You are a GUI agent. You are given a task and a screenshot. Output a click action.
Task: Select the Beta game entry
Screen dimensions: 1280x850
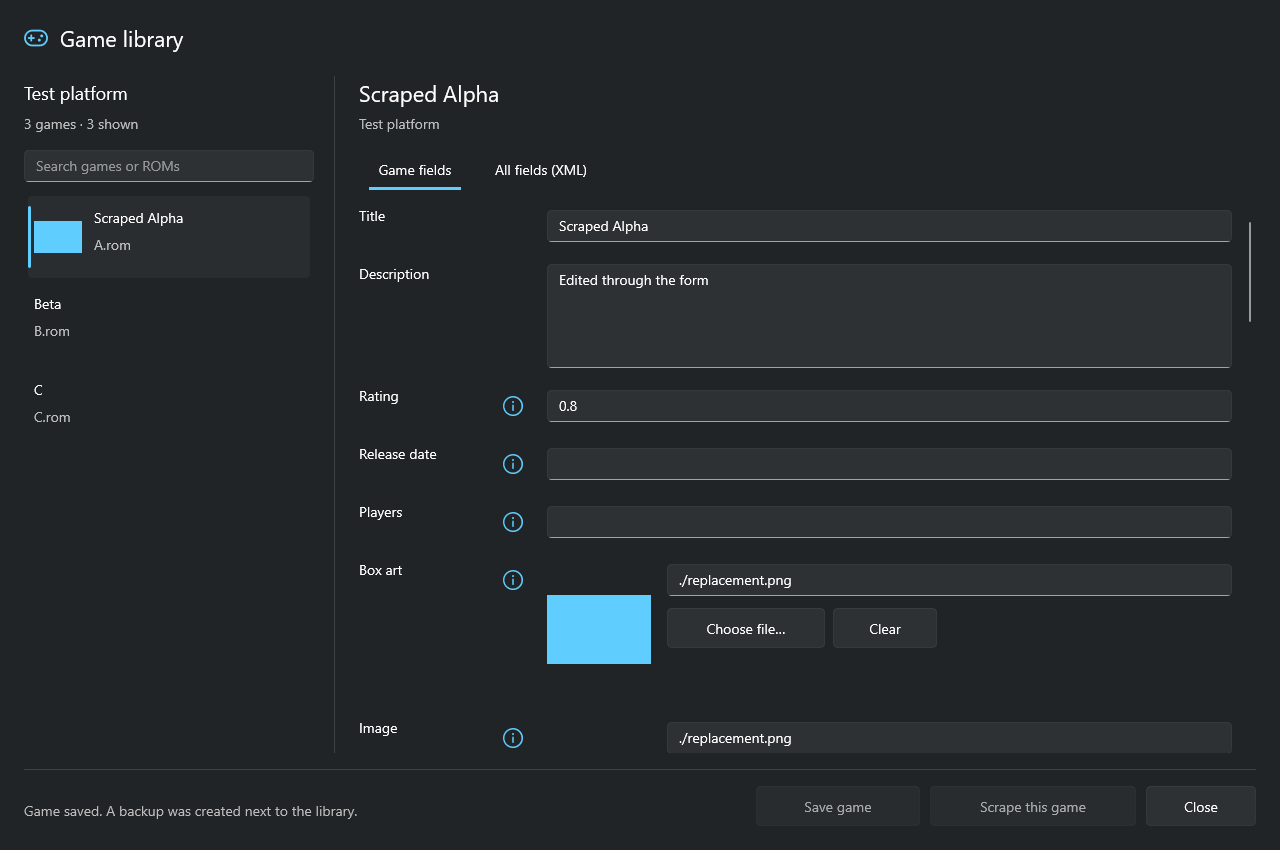tap(169, 318)
